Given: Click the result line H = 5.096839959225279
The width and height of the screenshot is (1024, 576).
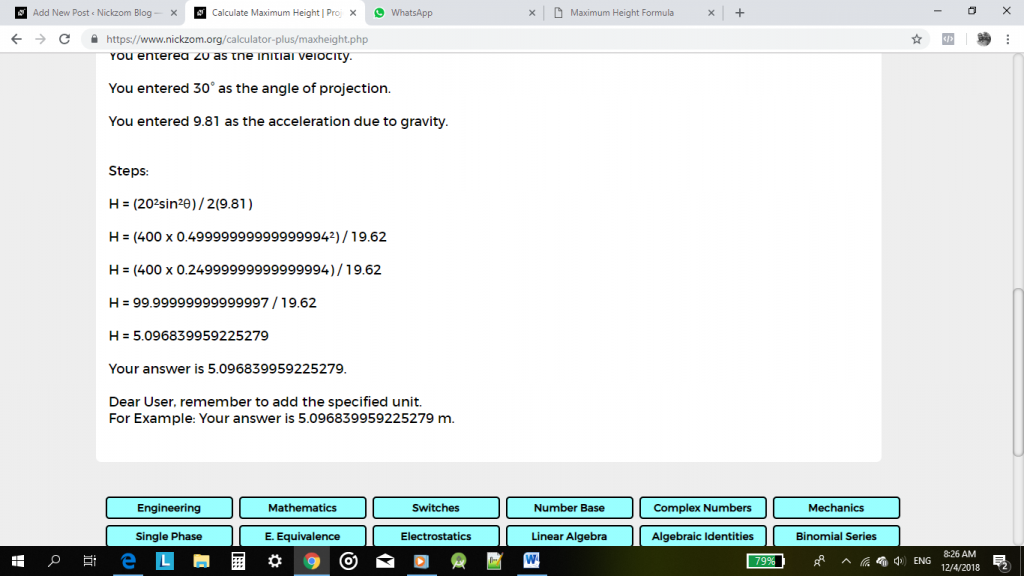Looking at the screenshot, I should [x=189, y=336].
